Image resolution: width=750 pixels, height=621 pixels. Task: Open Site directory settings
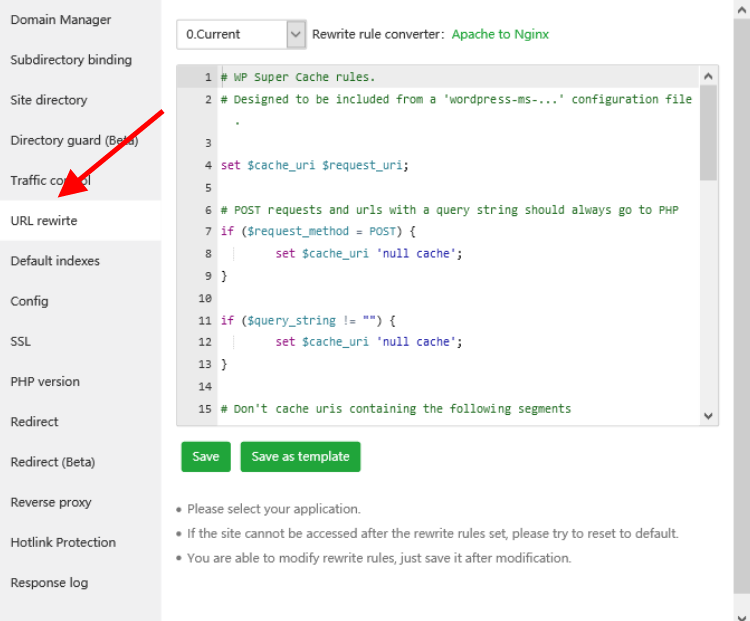(x=49, y=100)
